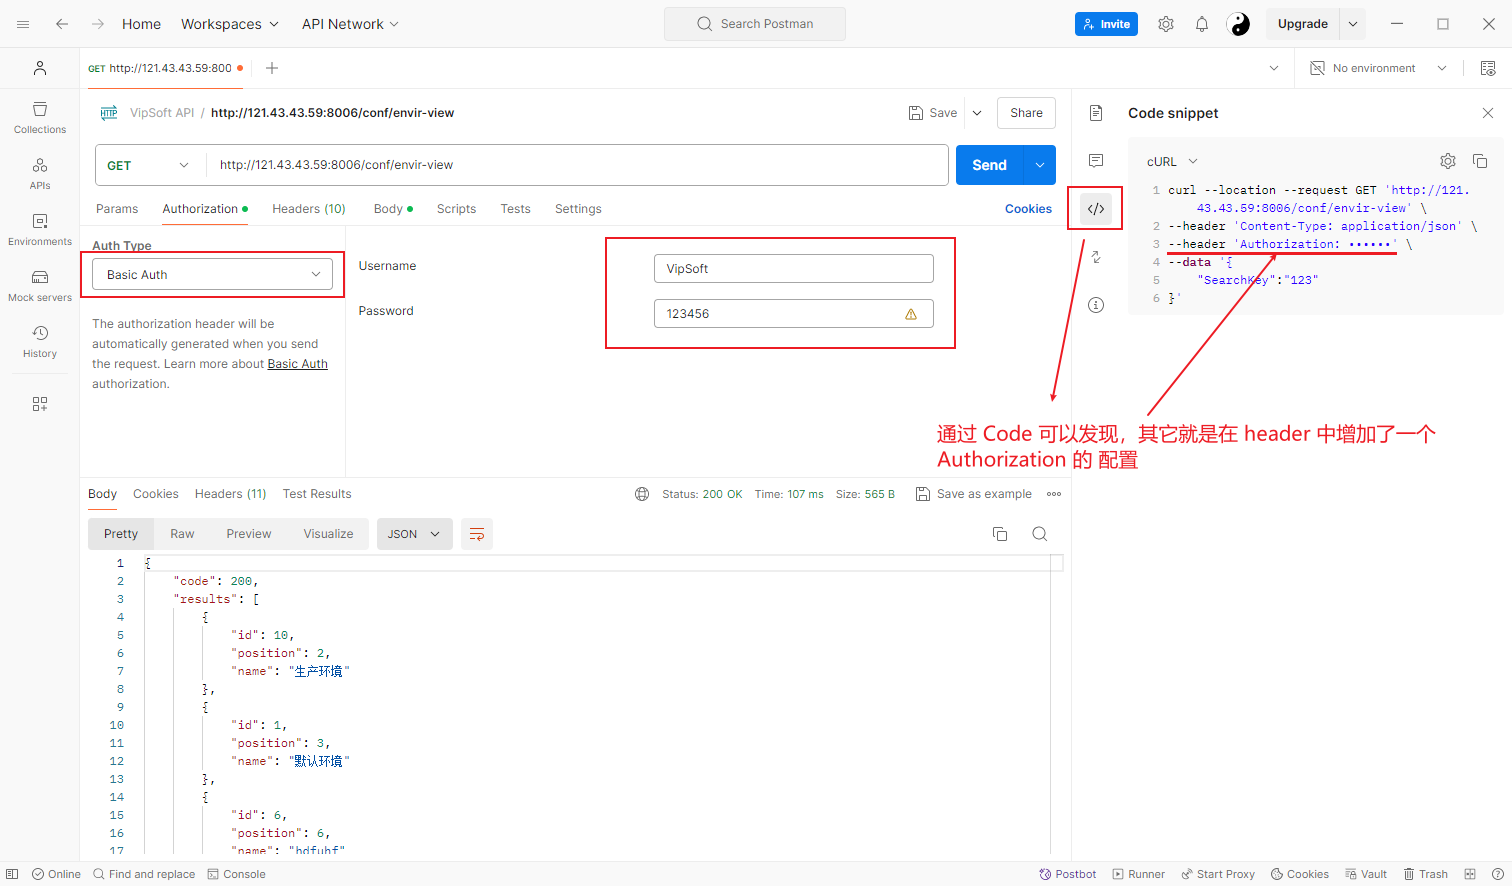Open settings gear in header
The width and height of the screenshot is (1512, 886).
[x=1166, y=24]
